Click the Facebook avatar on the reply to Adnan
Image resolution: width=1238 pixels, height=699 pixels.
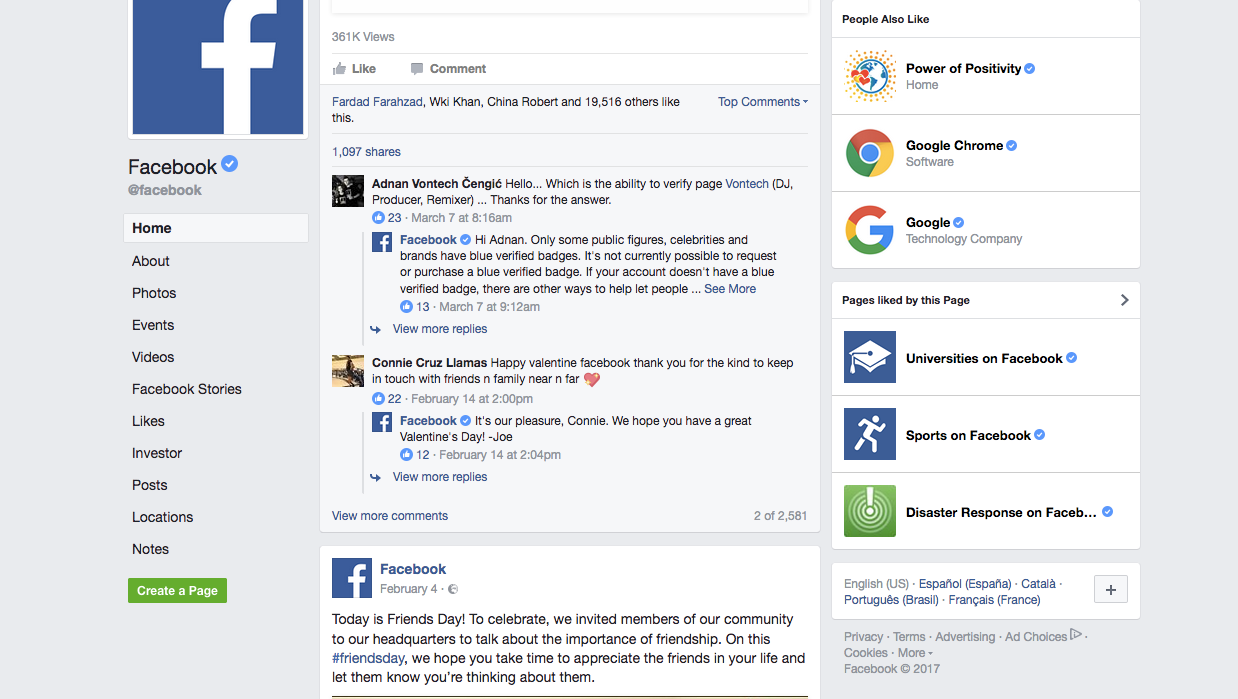[x=382, y=242]
